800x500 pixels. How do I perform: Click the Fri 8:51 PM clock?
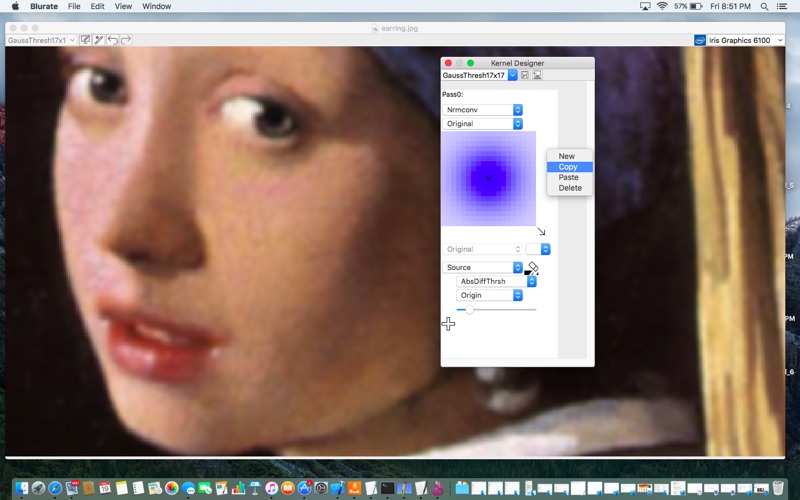(731, 6)
